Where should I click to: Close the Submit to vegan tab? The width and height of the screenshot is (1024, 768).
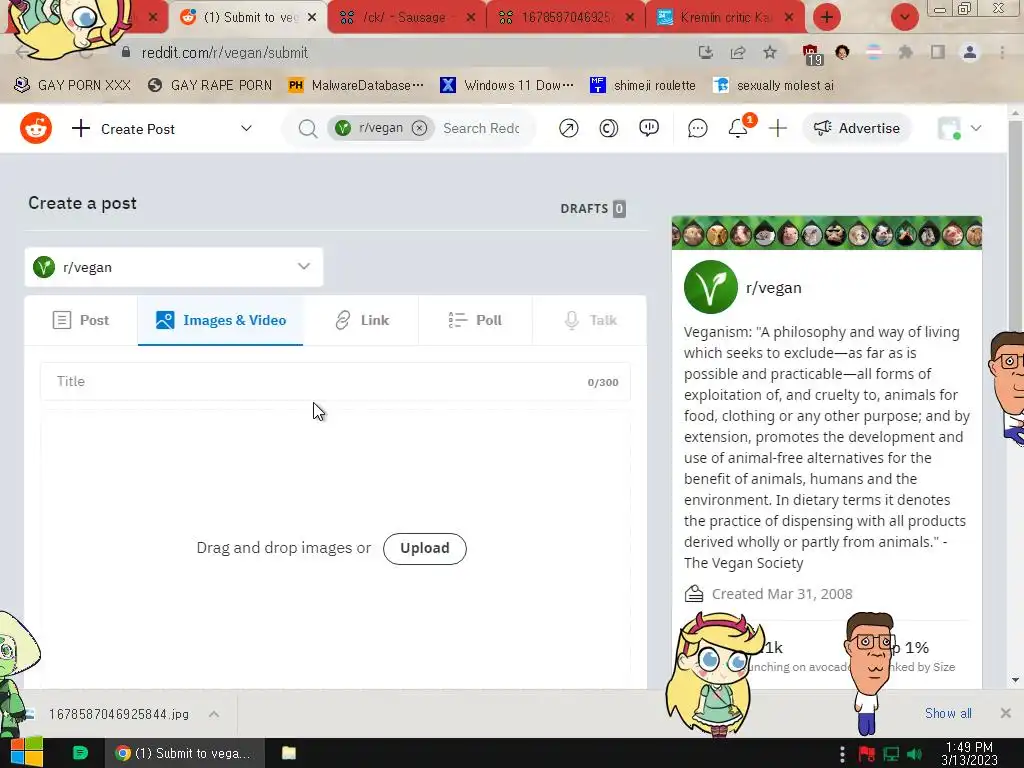(x=312, y=18)
